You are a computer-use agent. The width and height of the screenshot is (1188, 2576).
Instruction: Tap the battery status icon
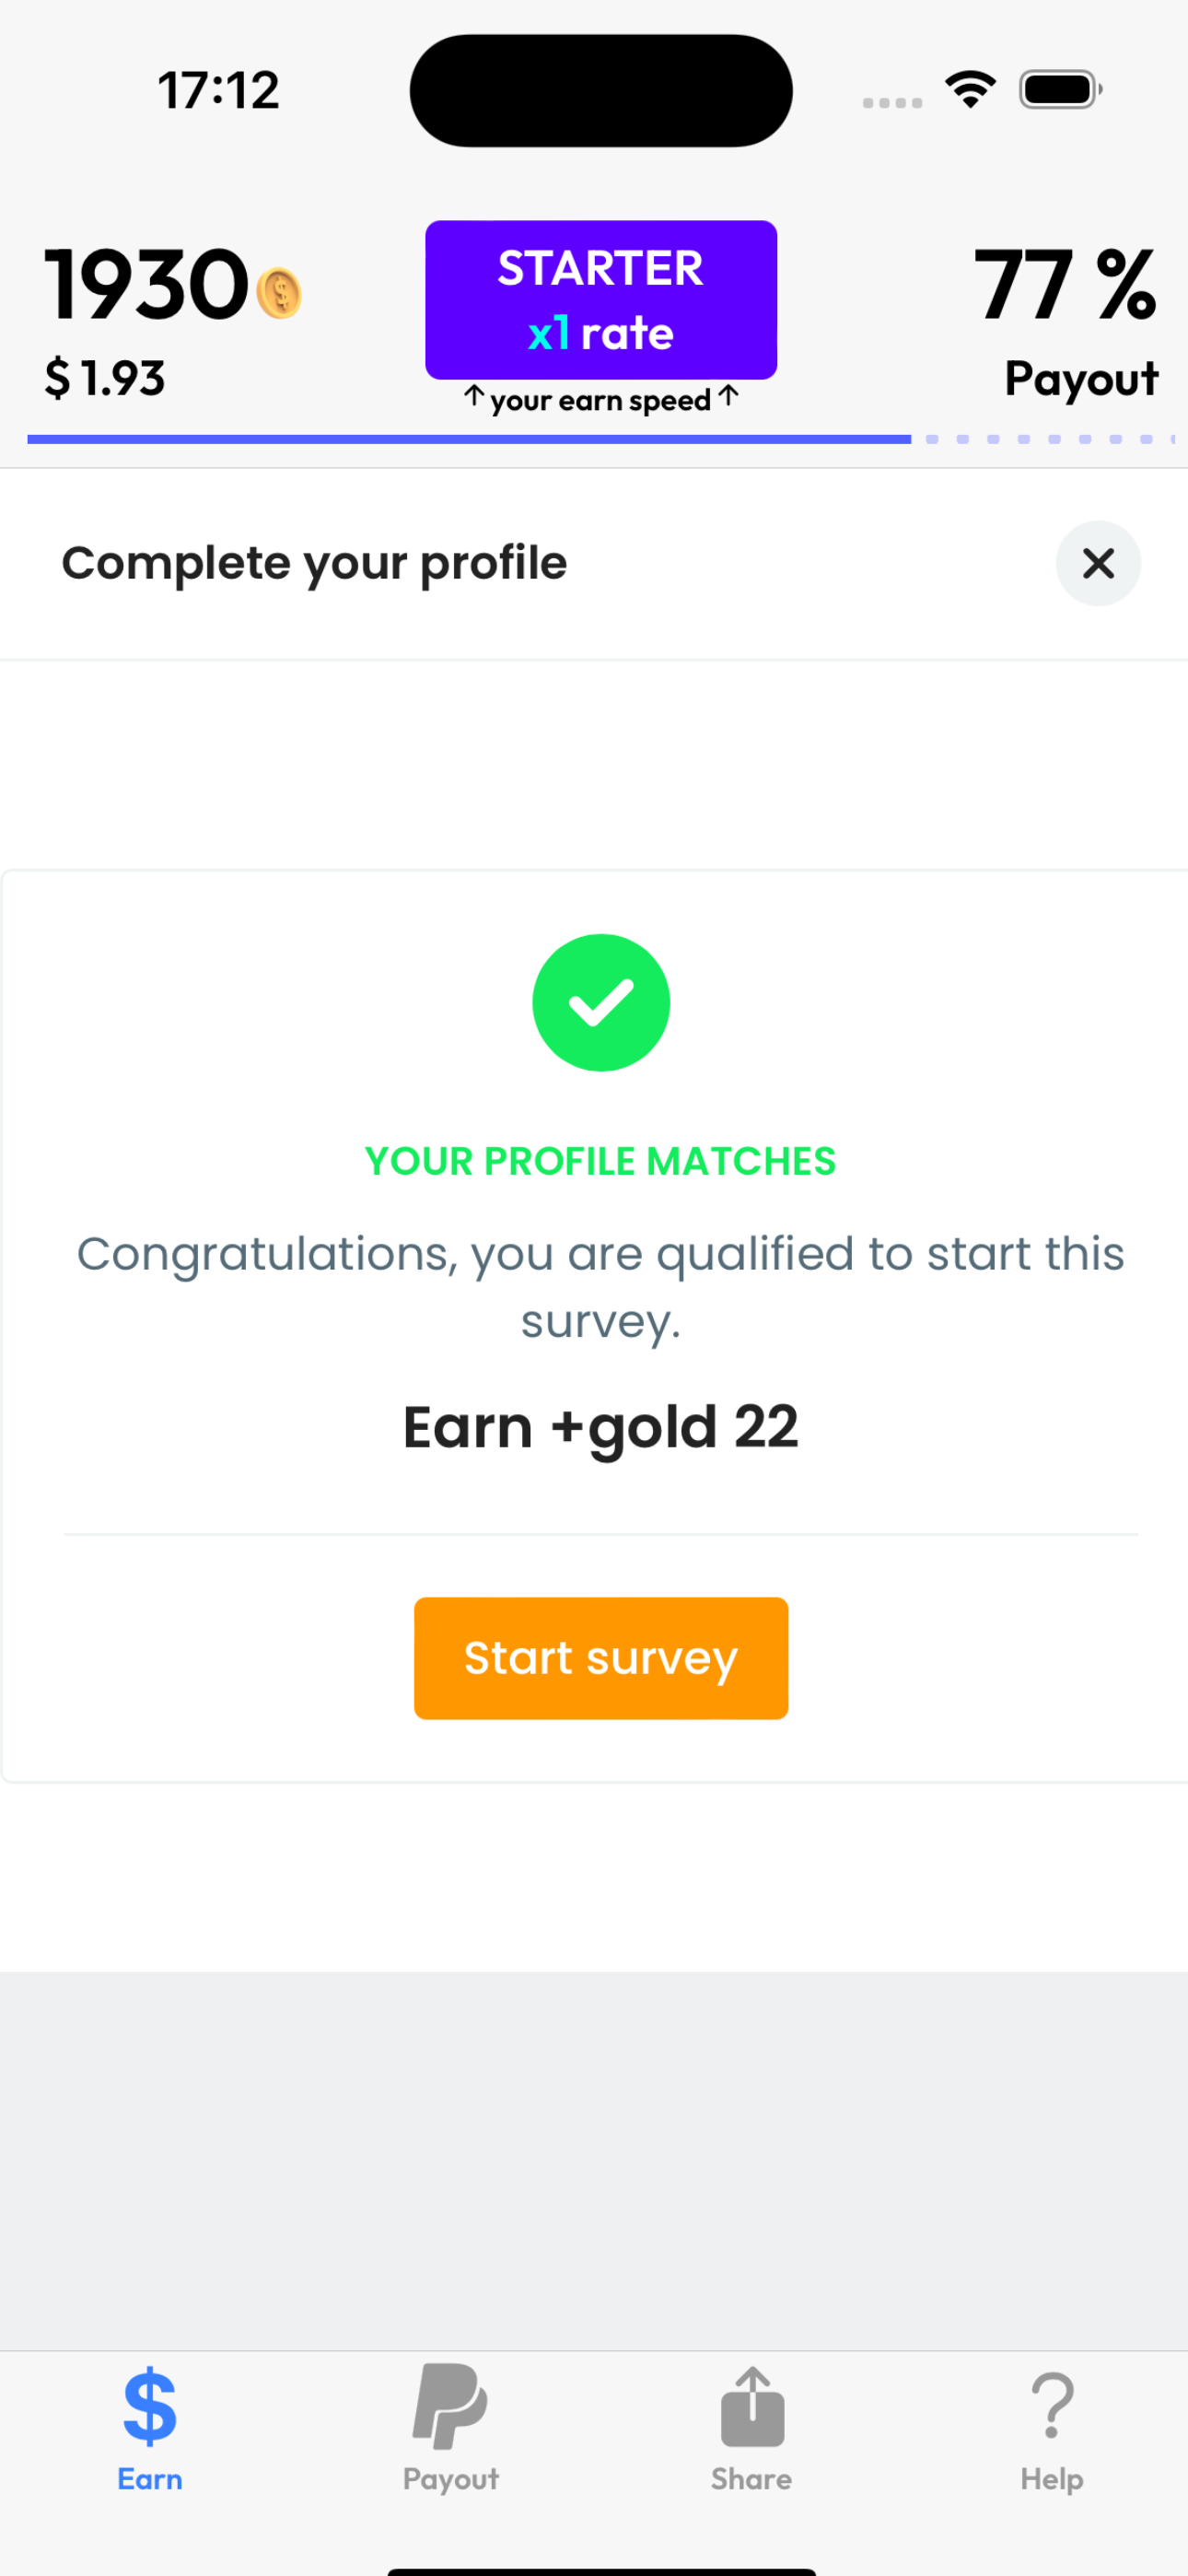pos(1060,90)
